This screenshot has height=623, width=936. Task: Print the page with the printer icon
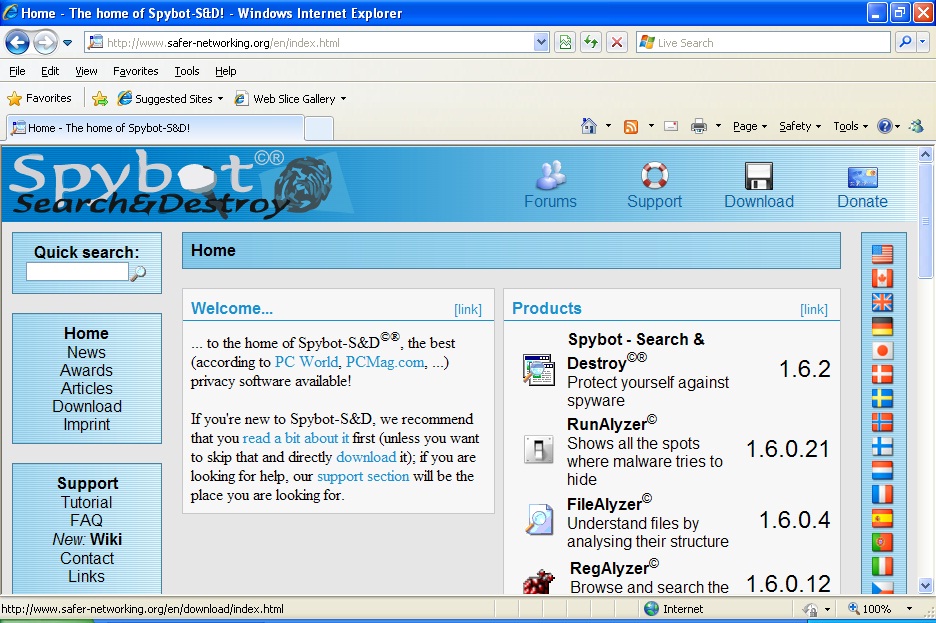698,126
